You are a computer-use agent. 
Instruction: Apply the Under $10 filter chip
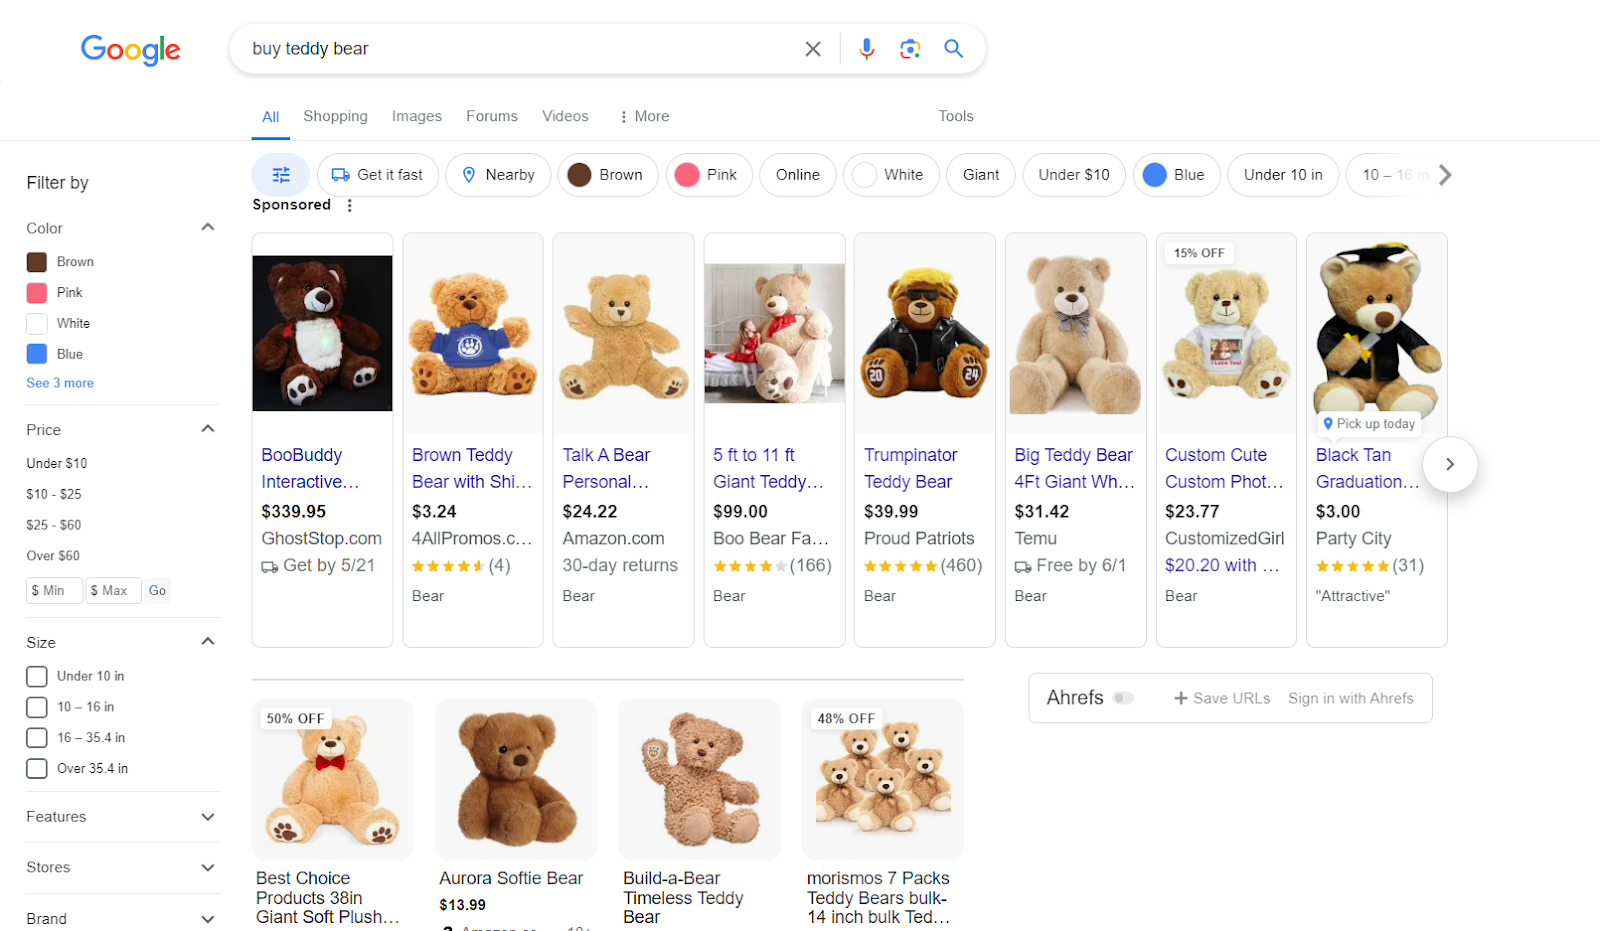pyautogui.click(x=1074, y=175)
